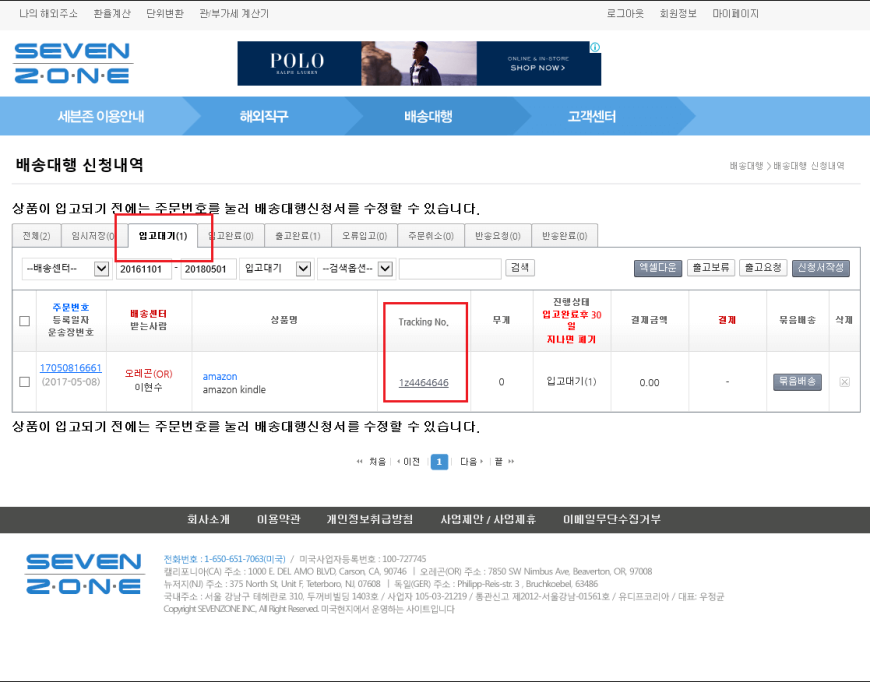
Task: Open 마이페이지 link
Action: 736,13
